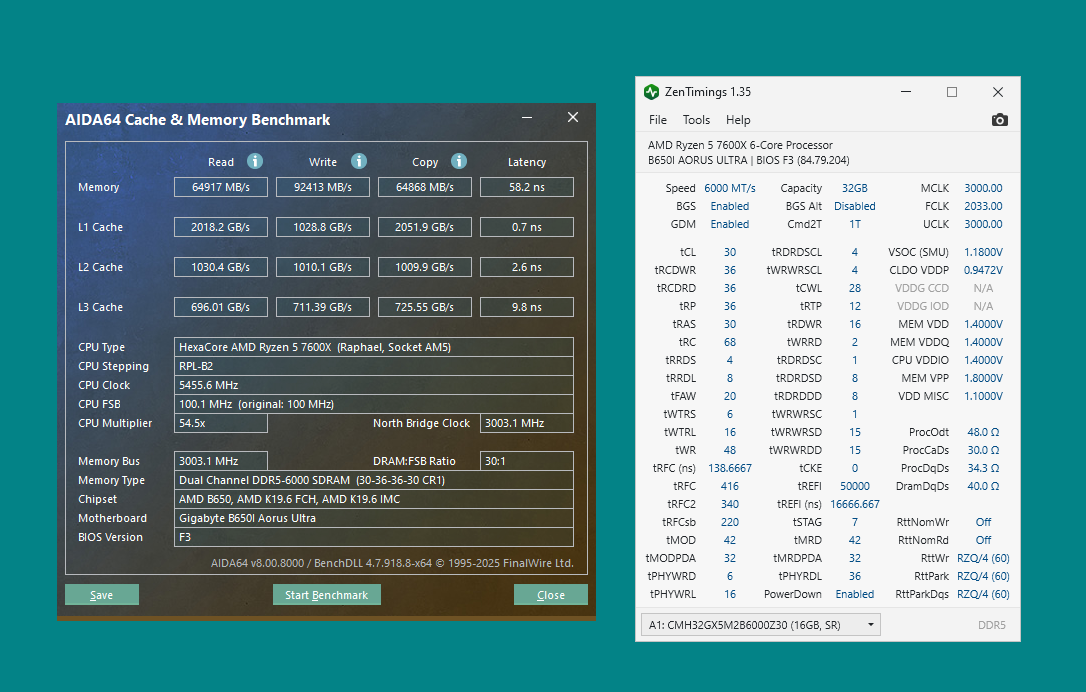Open the Help menu
Viewport: 1086px width, 692px height.
point(738,120)
